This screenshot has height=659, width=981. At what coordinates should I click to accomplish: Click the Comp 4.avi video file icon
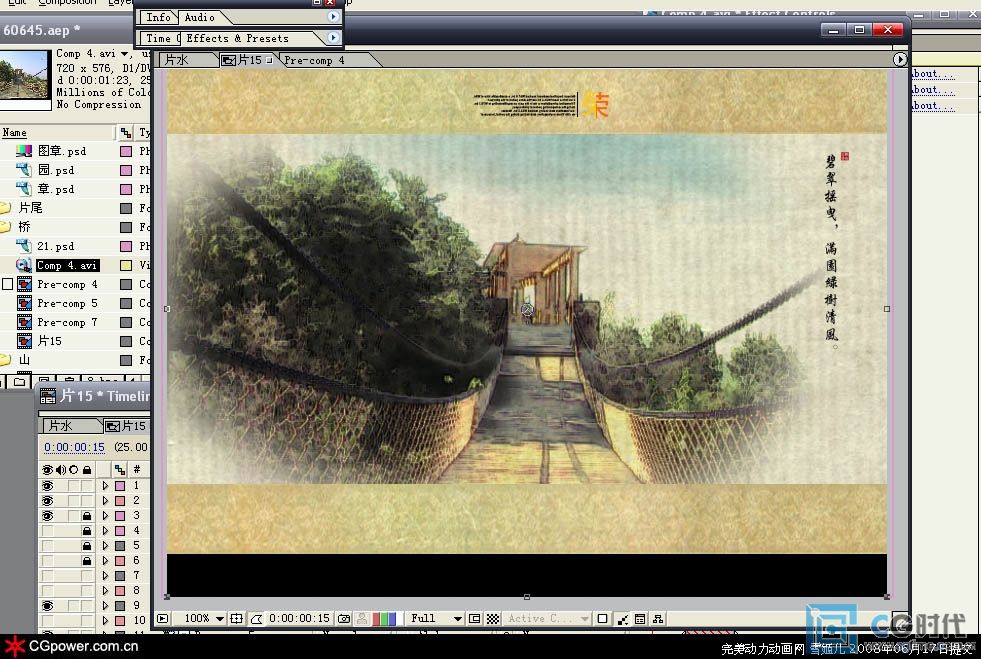[24, 265]
